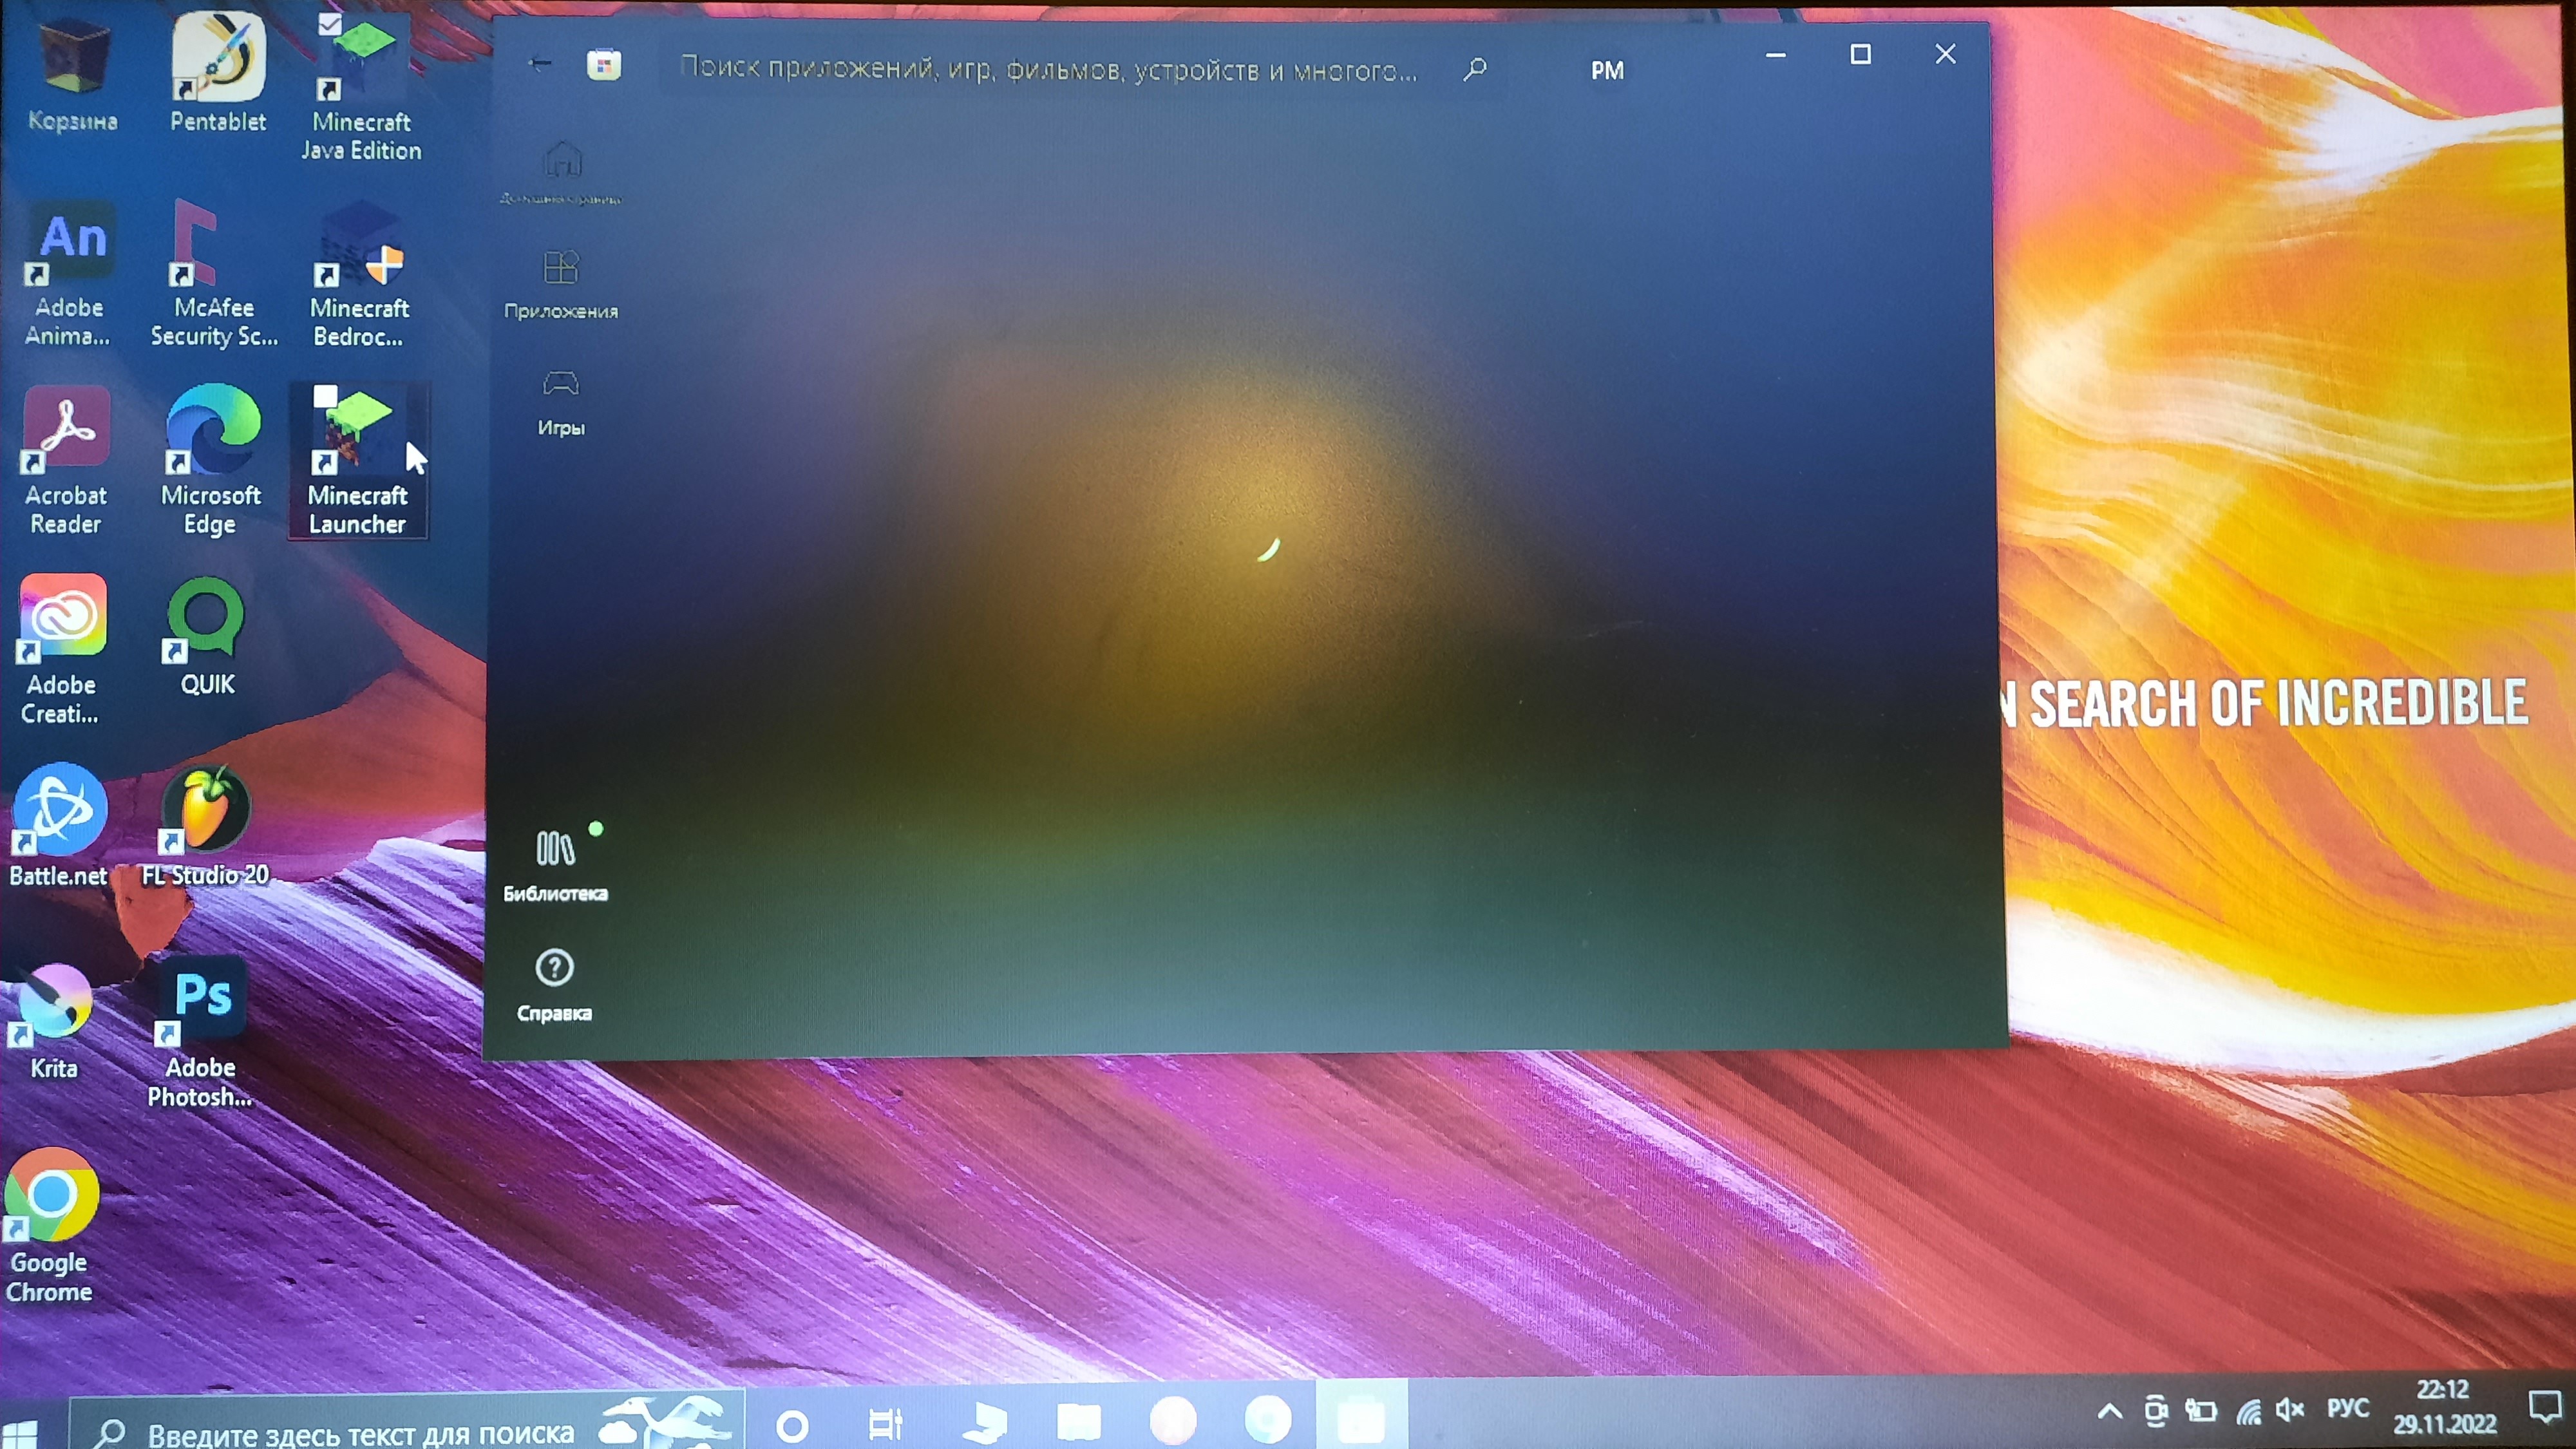Open File Explorer folder on the taskbar

(1079, 1421)
